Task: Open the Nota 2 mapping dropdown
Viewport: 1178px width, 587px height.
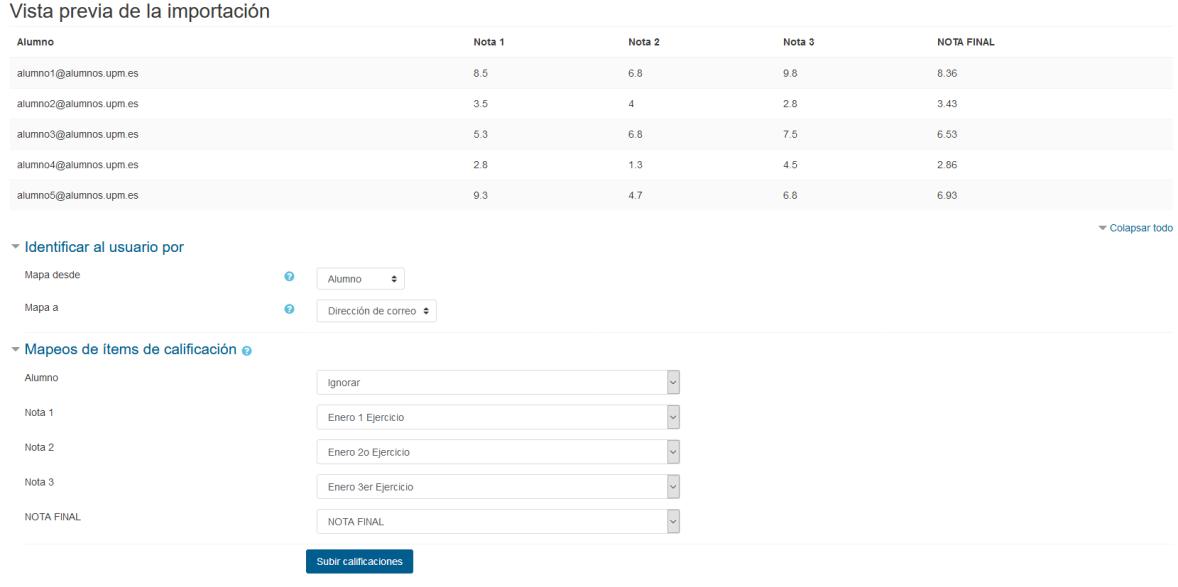Action: [x=498, y=452]
